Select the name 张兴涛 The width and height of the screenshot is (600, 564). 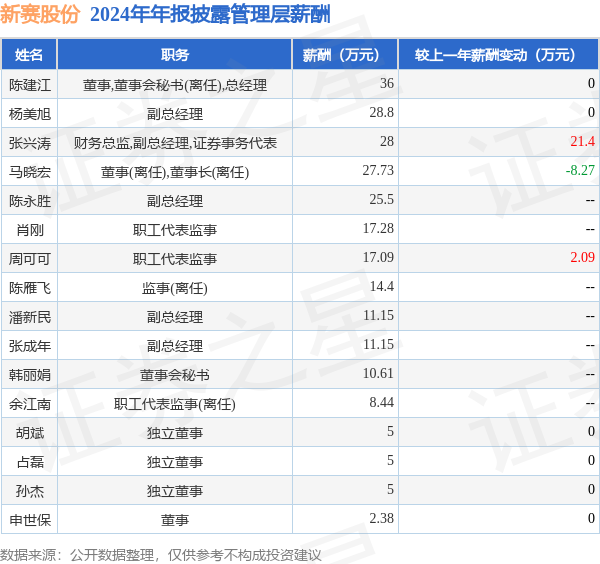(x=30, y=143)
